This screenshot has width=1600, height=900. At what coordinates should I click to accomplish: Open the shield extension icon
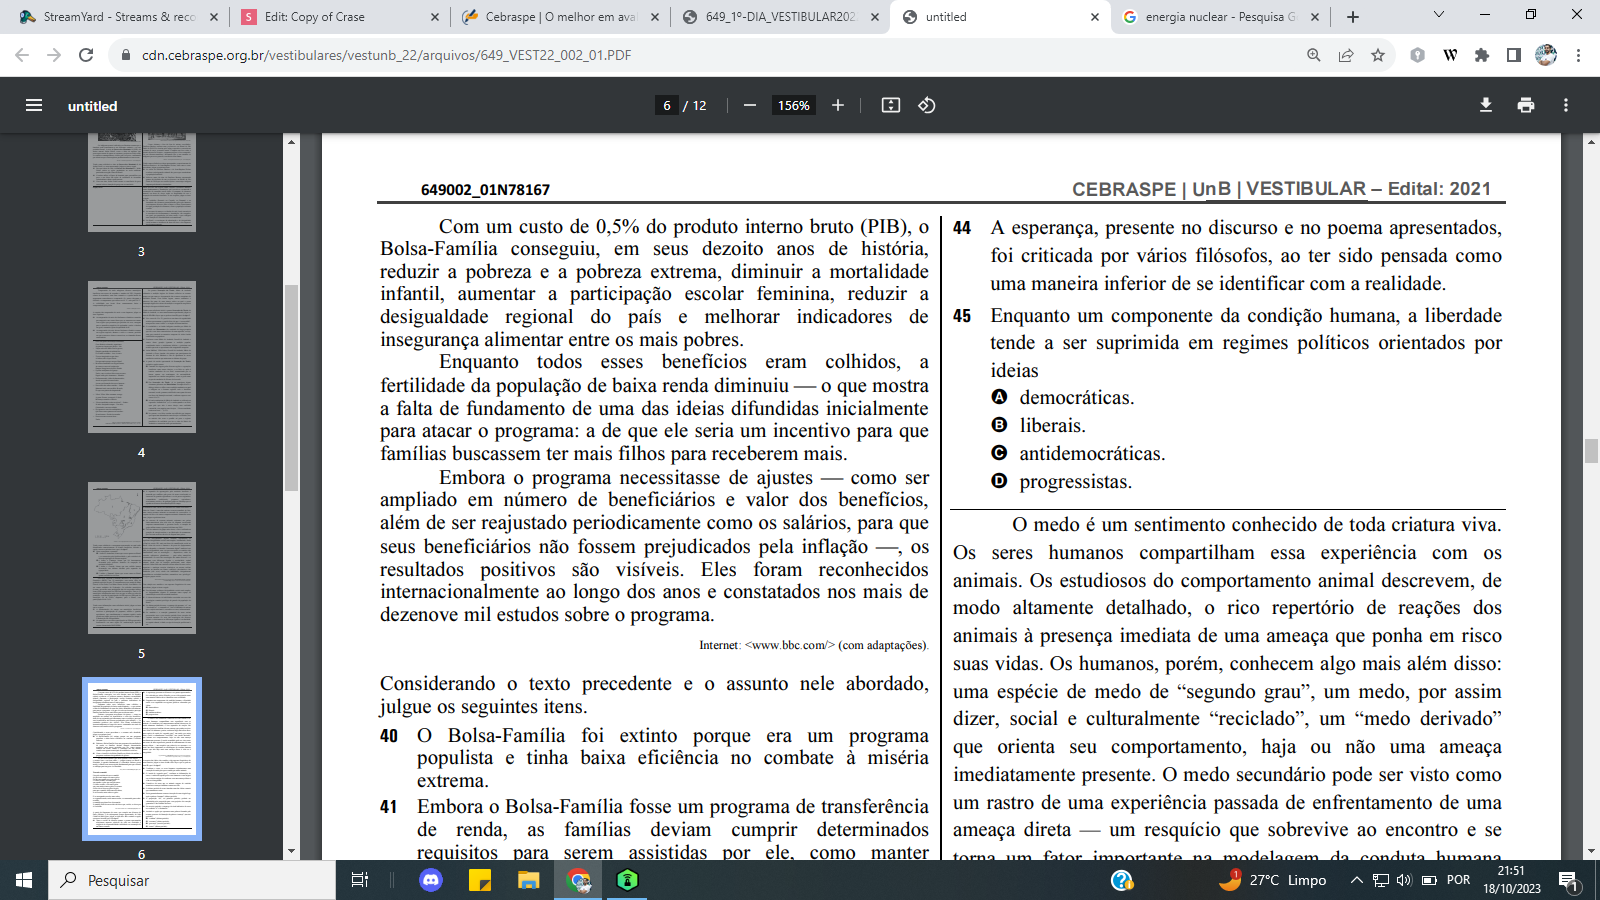(x=1418, y=55)
